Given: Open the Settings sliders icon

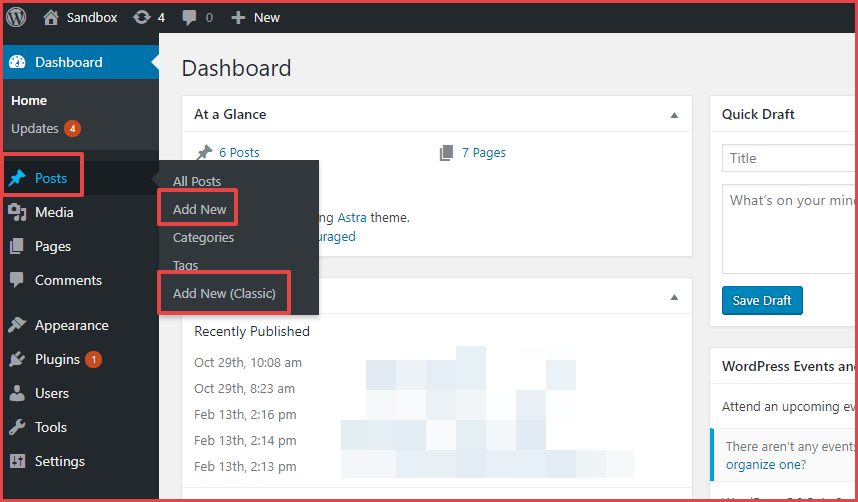Looking at the screenshot, I should tap(17, 461).
